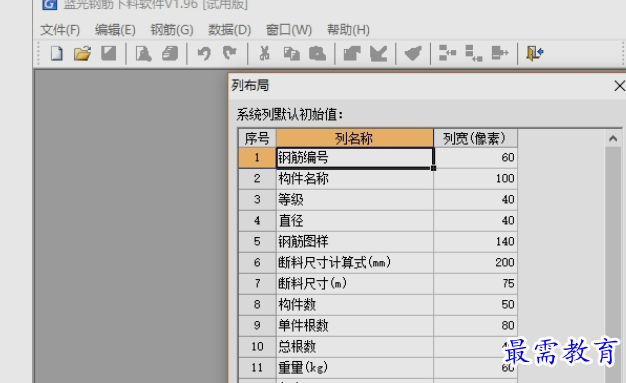Click width value 75 for 断料尺寸(m)
The width and height of the screenshot is (626, 383).
point(475,284)
